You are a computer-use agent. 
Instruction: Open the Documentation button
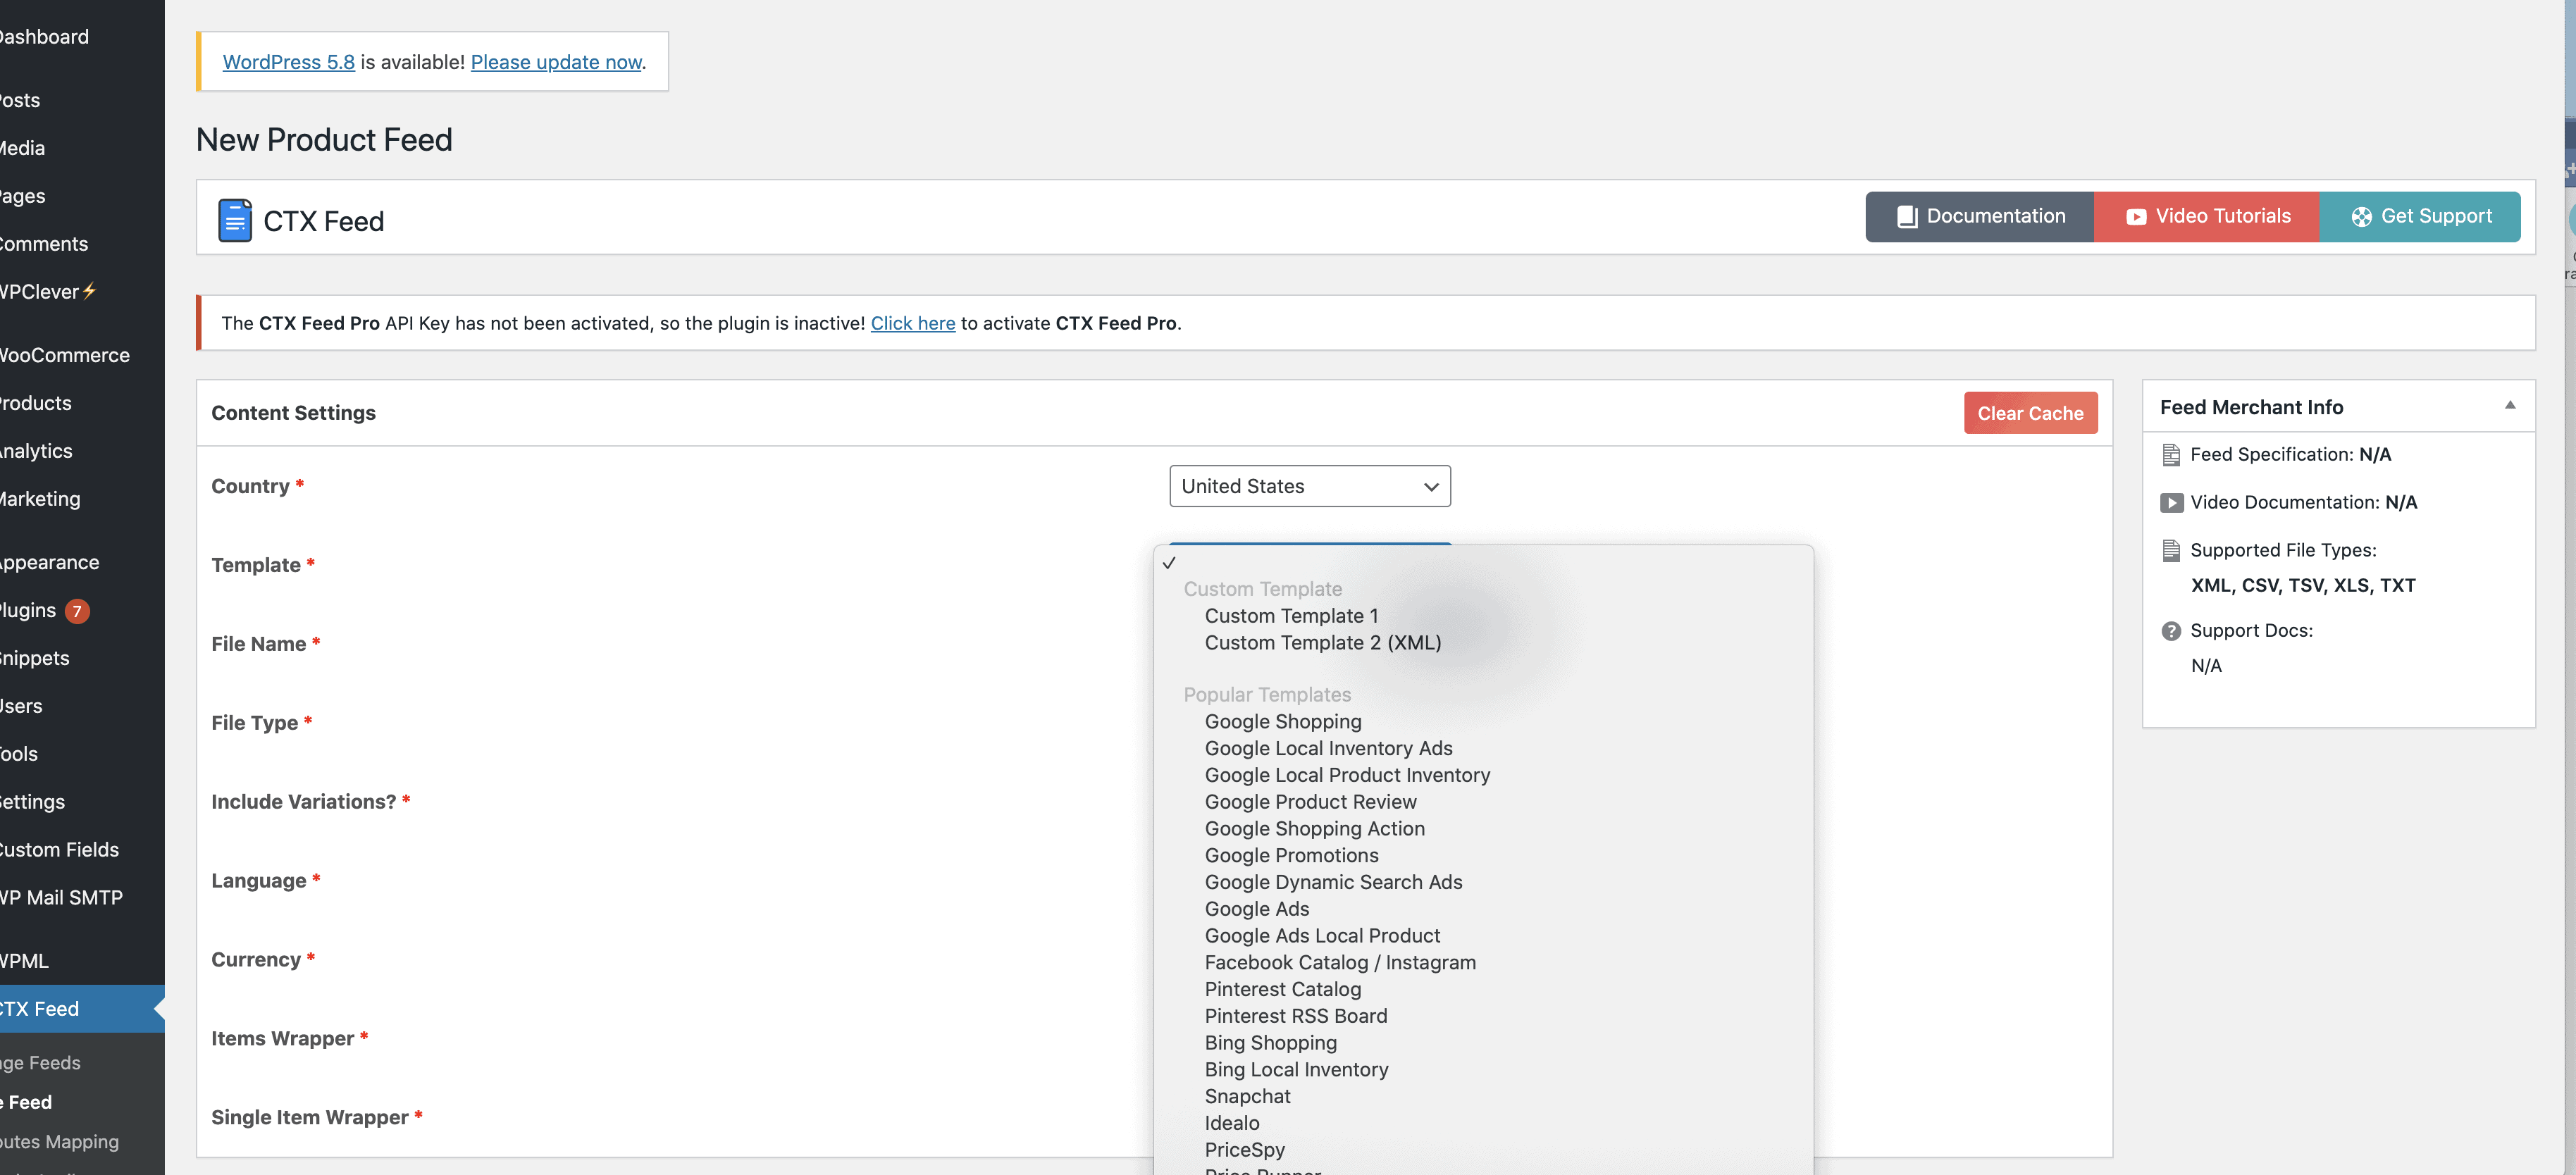[1979, 217]
